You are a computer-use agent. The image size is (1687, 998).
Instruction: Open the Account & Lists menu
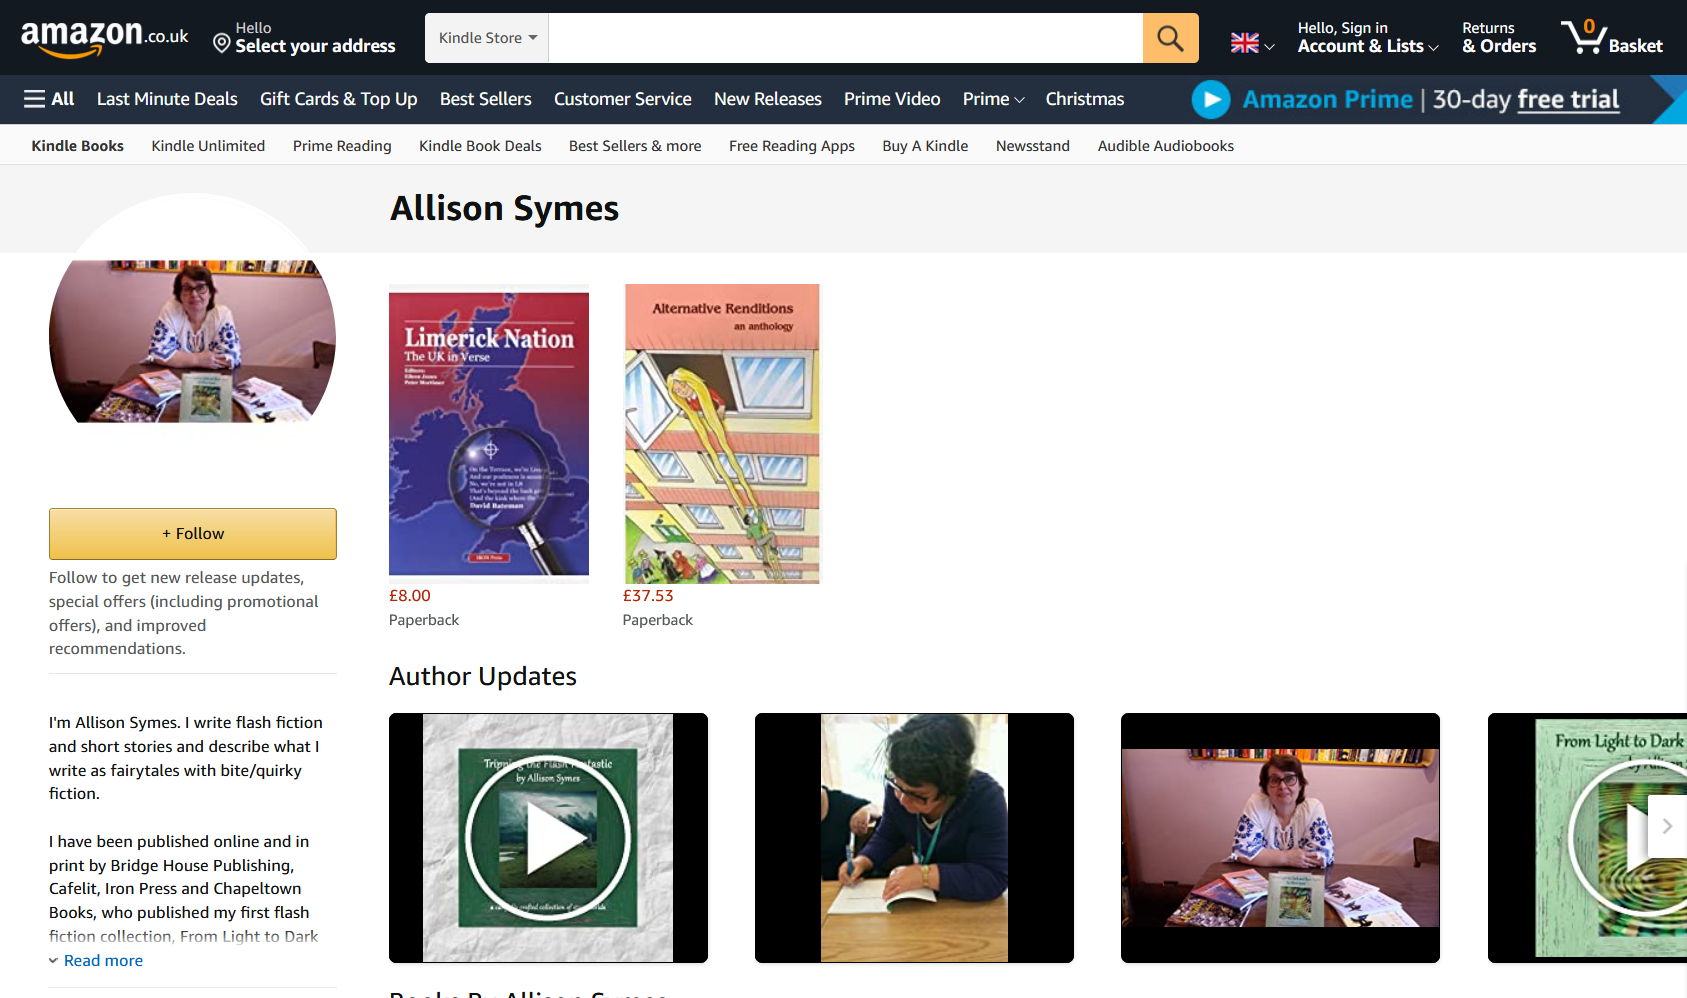1367,38
